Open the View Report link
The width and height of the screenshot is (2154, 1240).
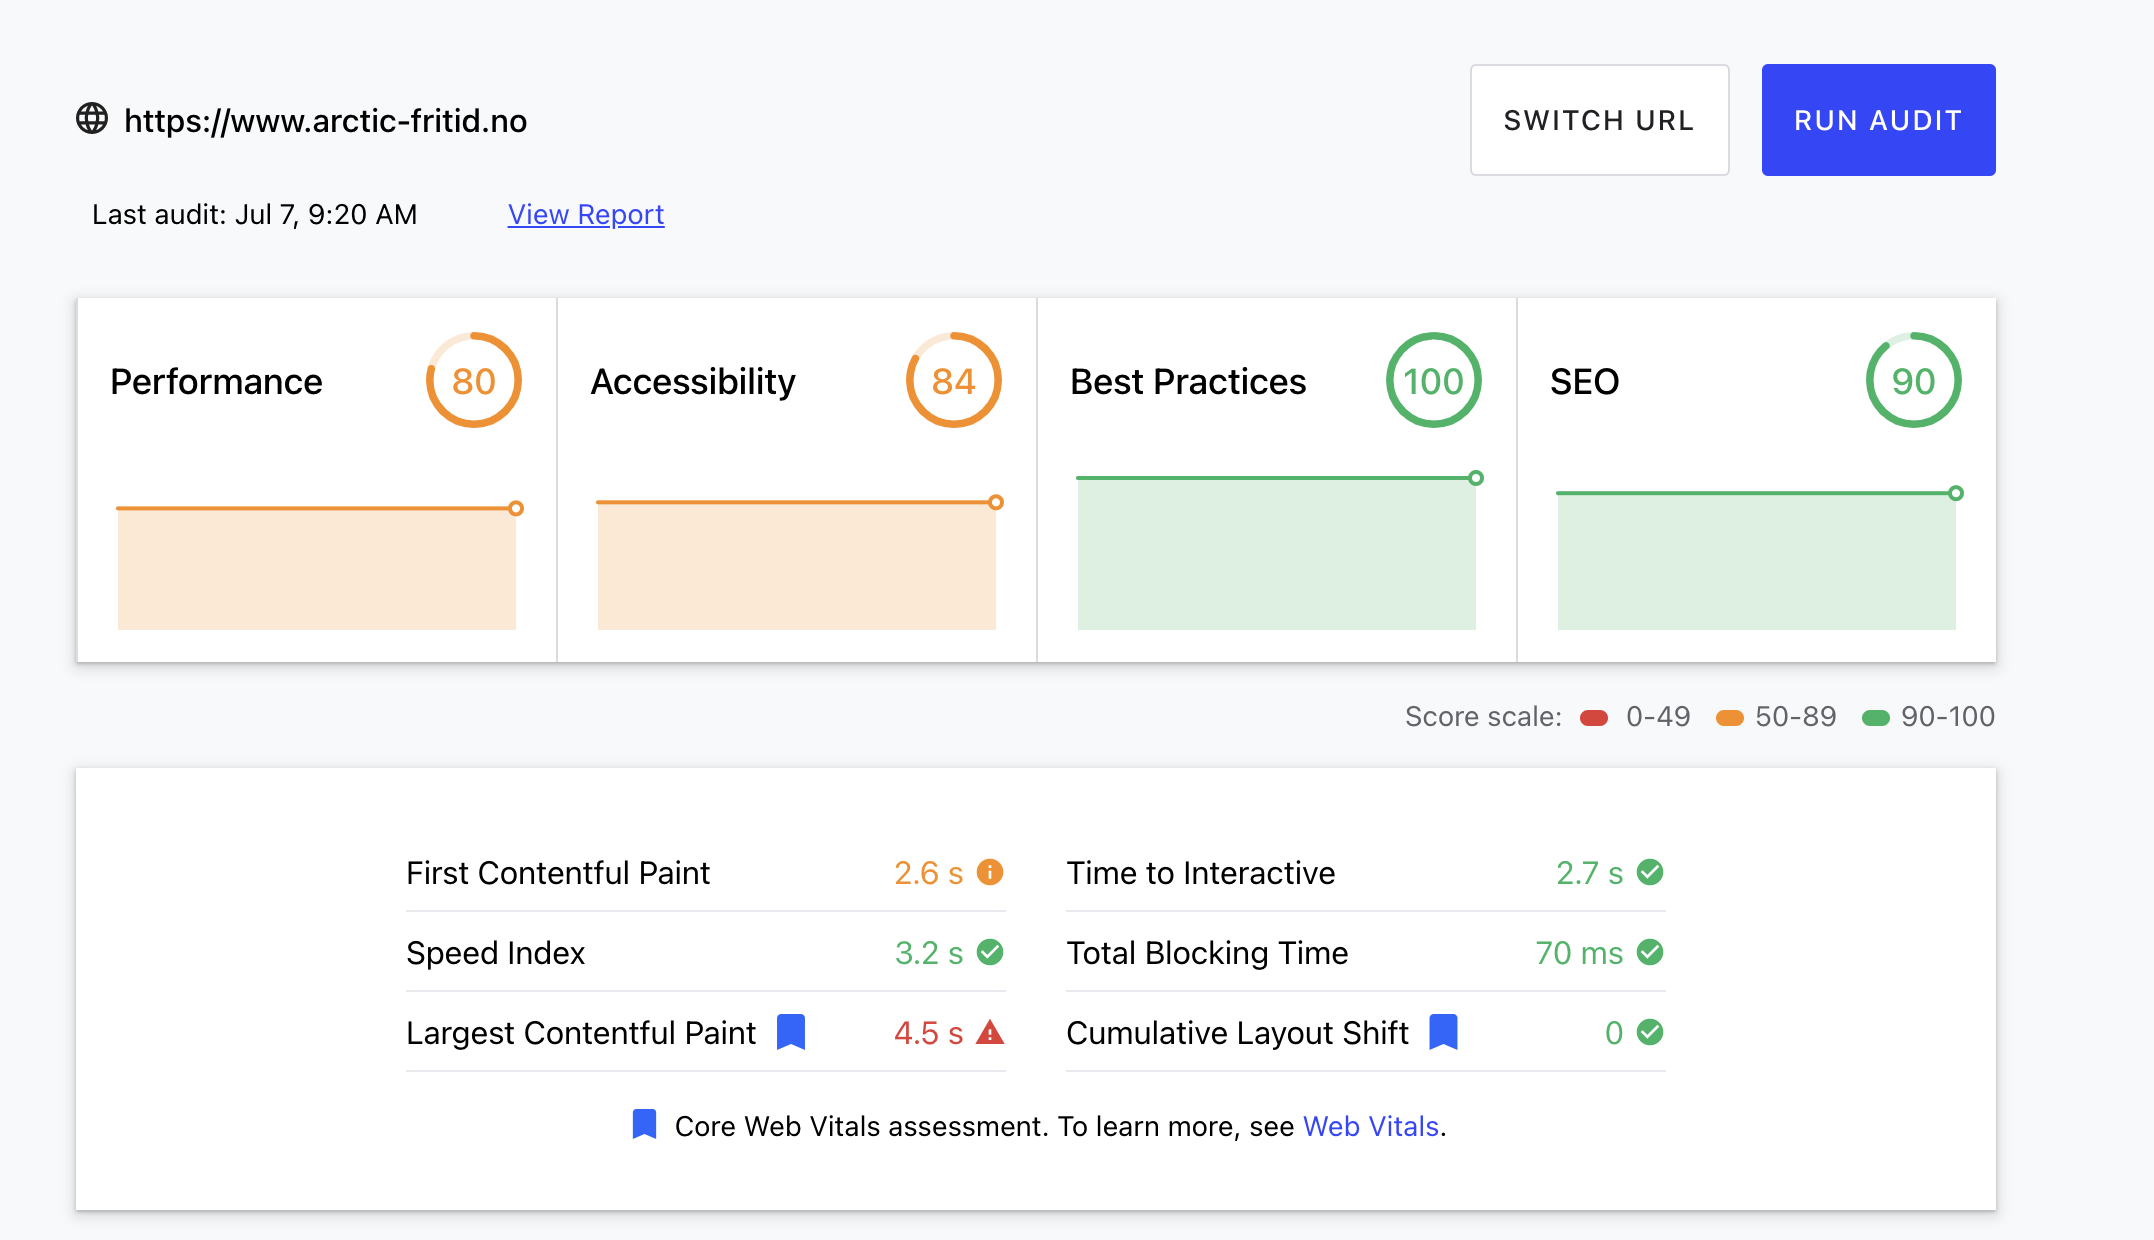[586, 214]
